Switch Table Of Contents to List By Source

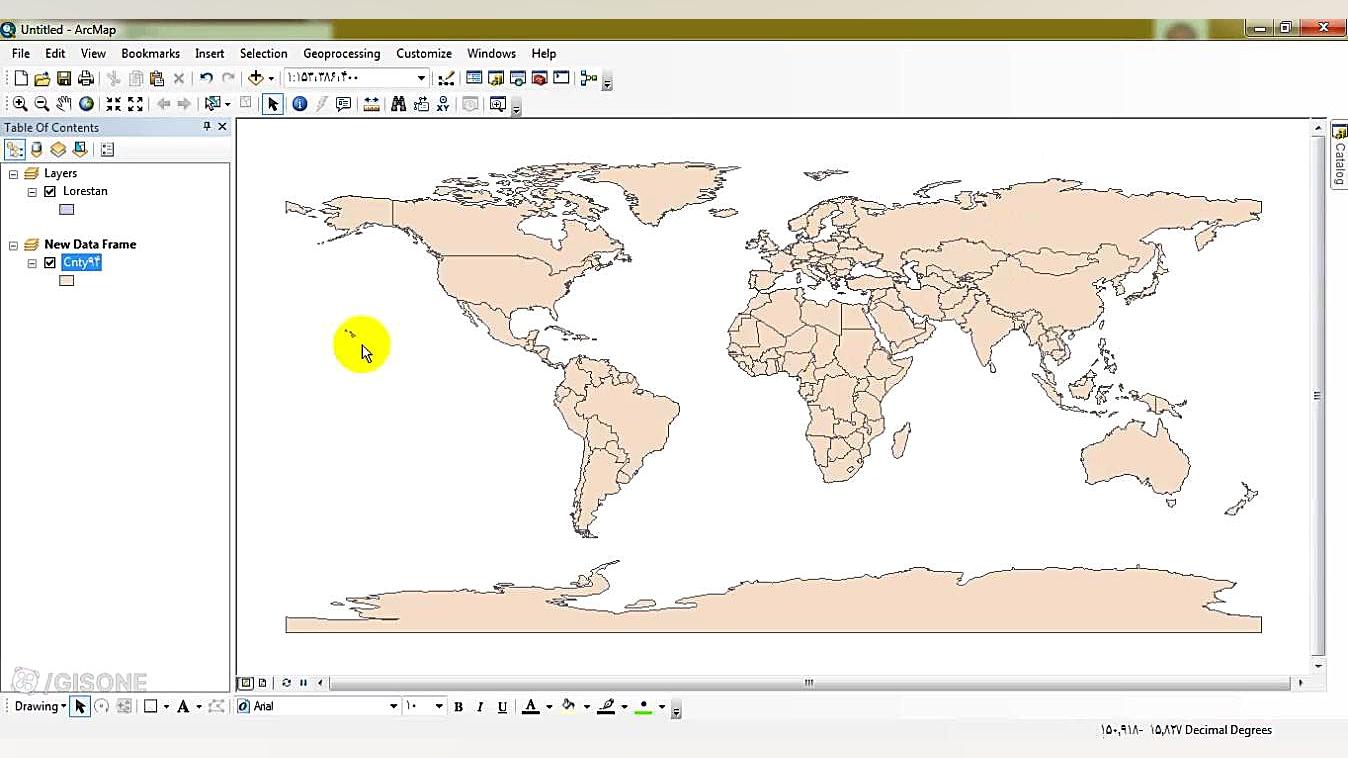(36, 149)
